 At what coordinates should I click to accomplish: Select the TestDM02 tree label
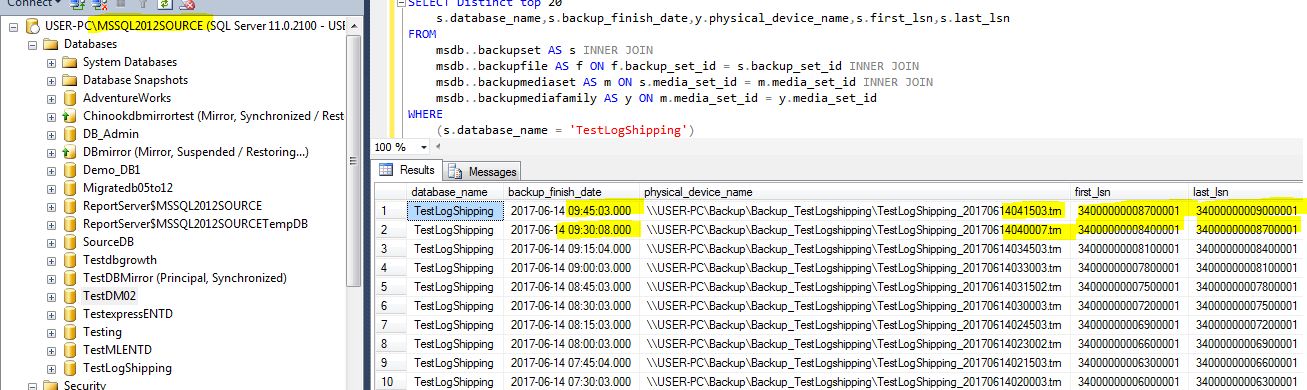point(110,296)
